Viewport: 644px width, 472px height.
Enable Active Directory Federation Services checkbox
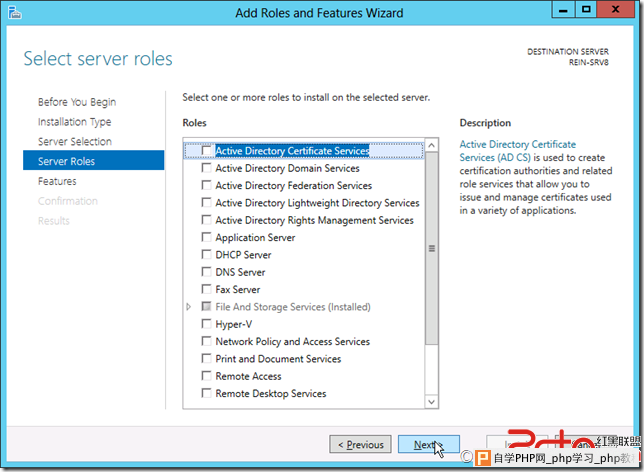point(207,185)
